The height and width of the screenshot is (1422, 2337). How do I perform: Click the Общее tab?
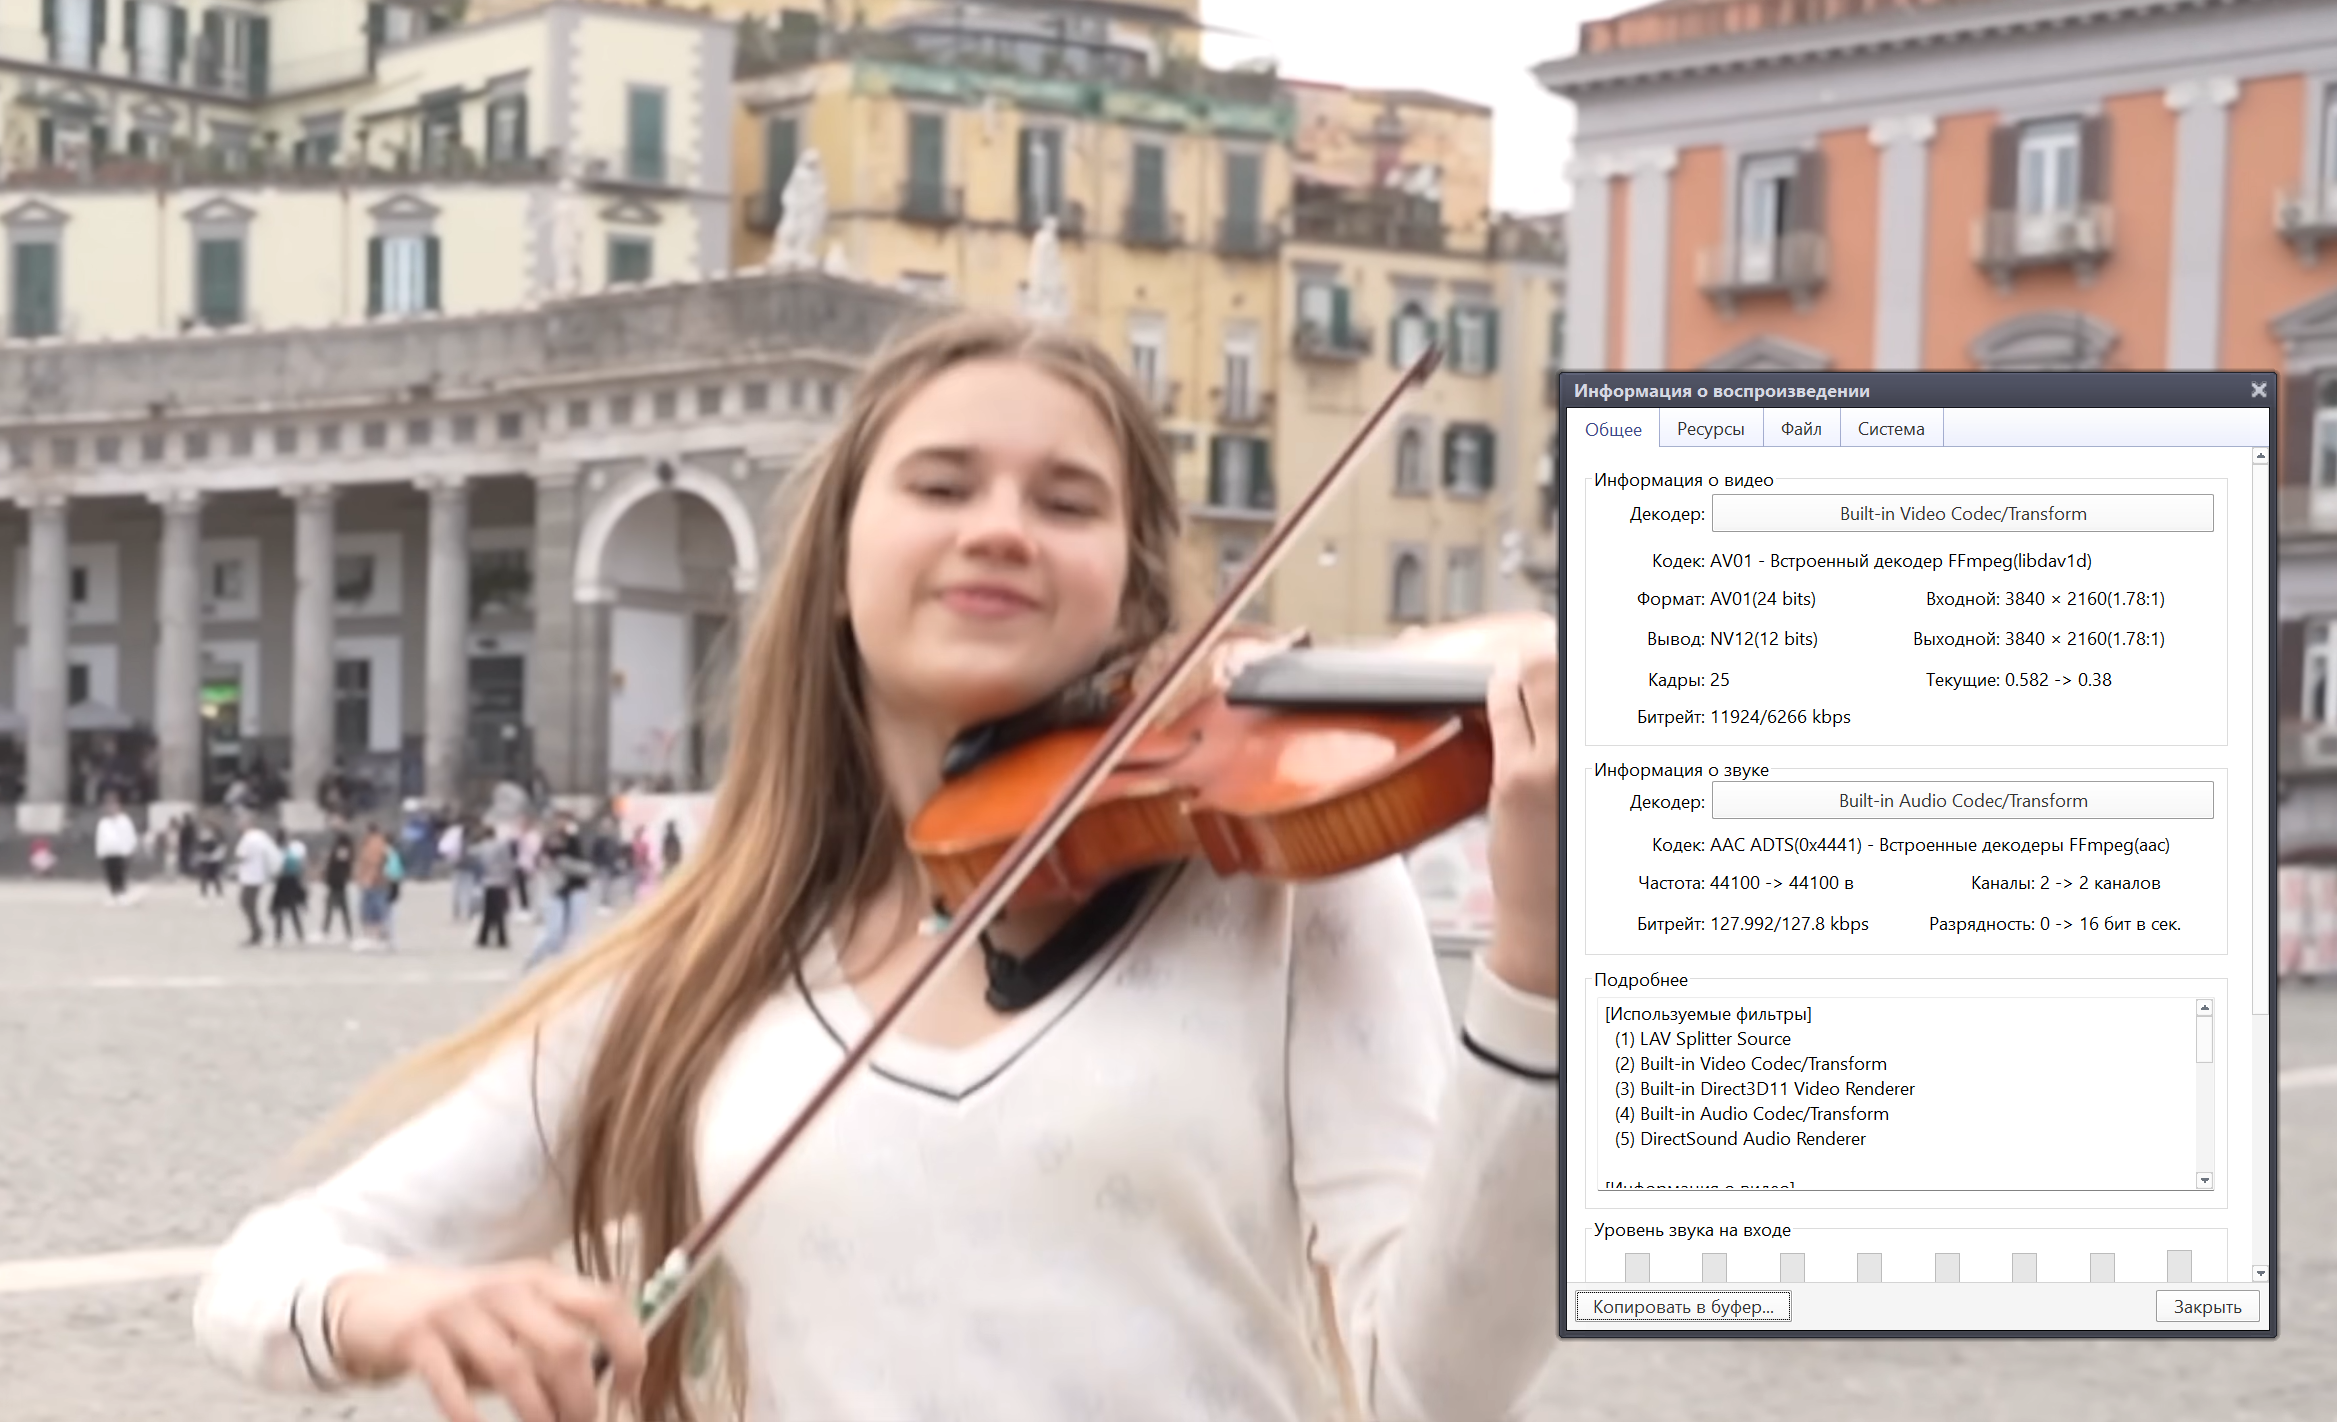tap(1613, 429)
